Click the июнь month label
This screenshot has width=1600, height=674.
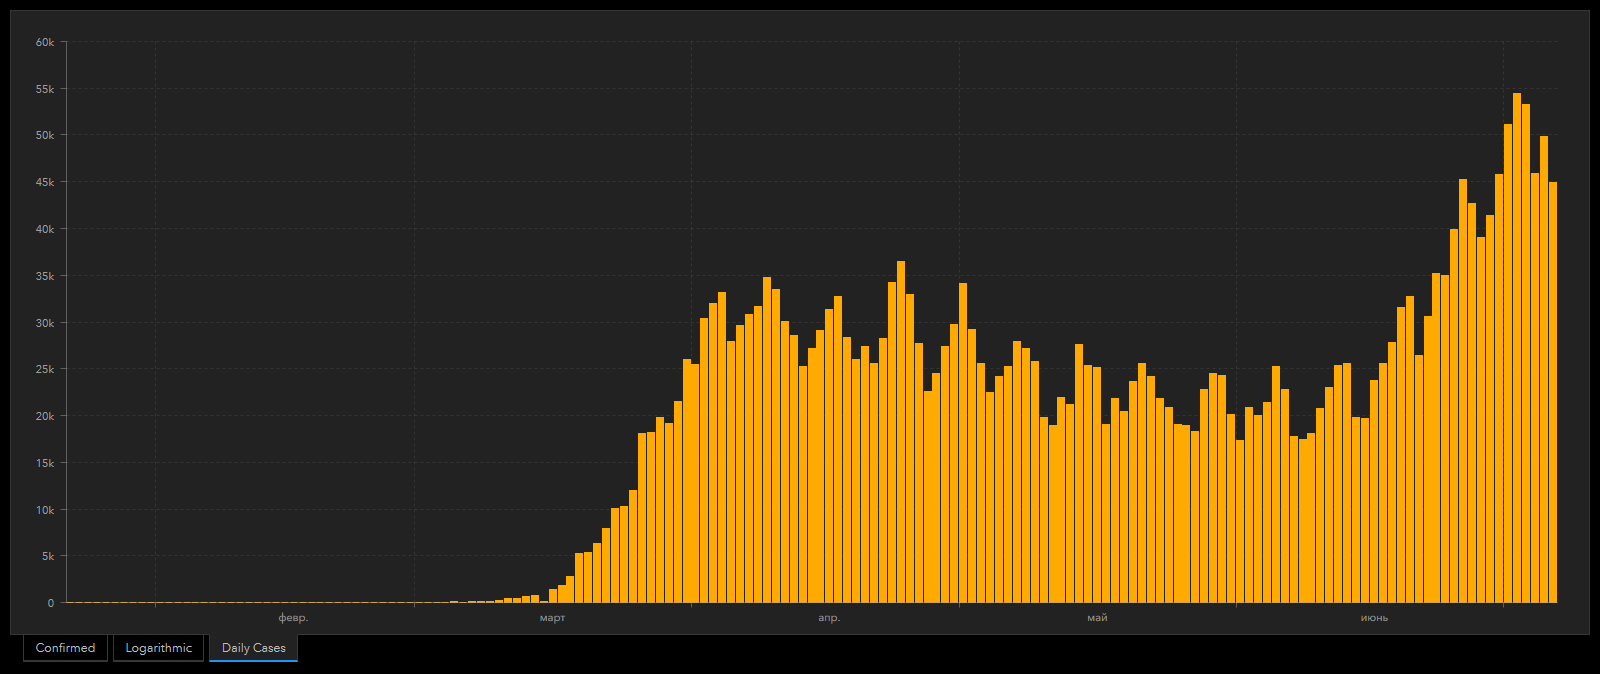(1374, 618)
